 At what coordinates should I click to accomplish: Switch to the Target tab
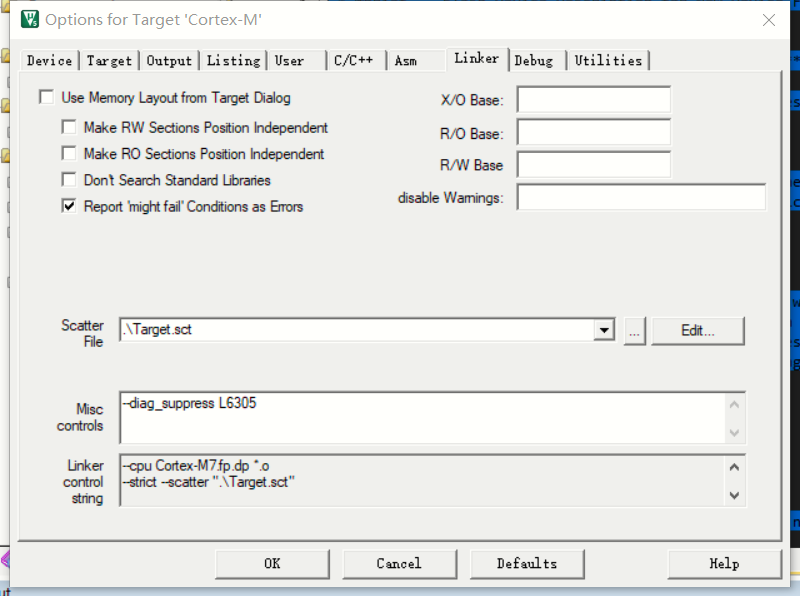[109, 61]
